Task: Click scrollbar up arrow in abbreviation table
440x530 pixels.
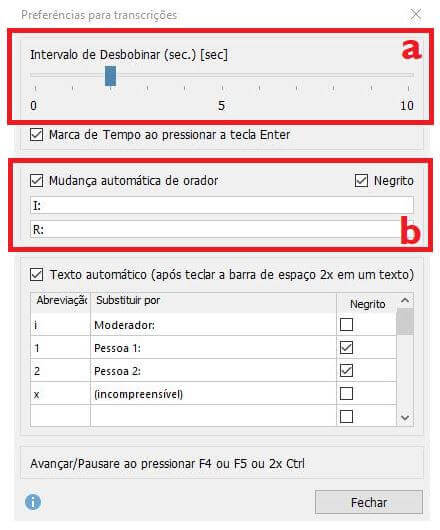Action: click(405, 300)
